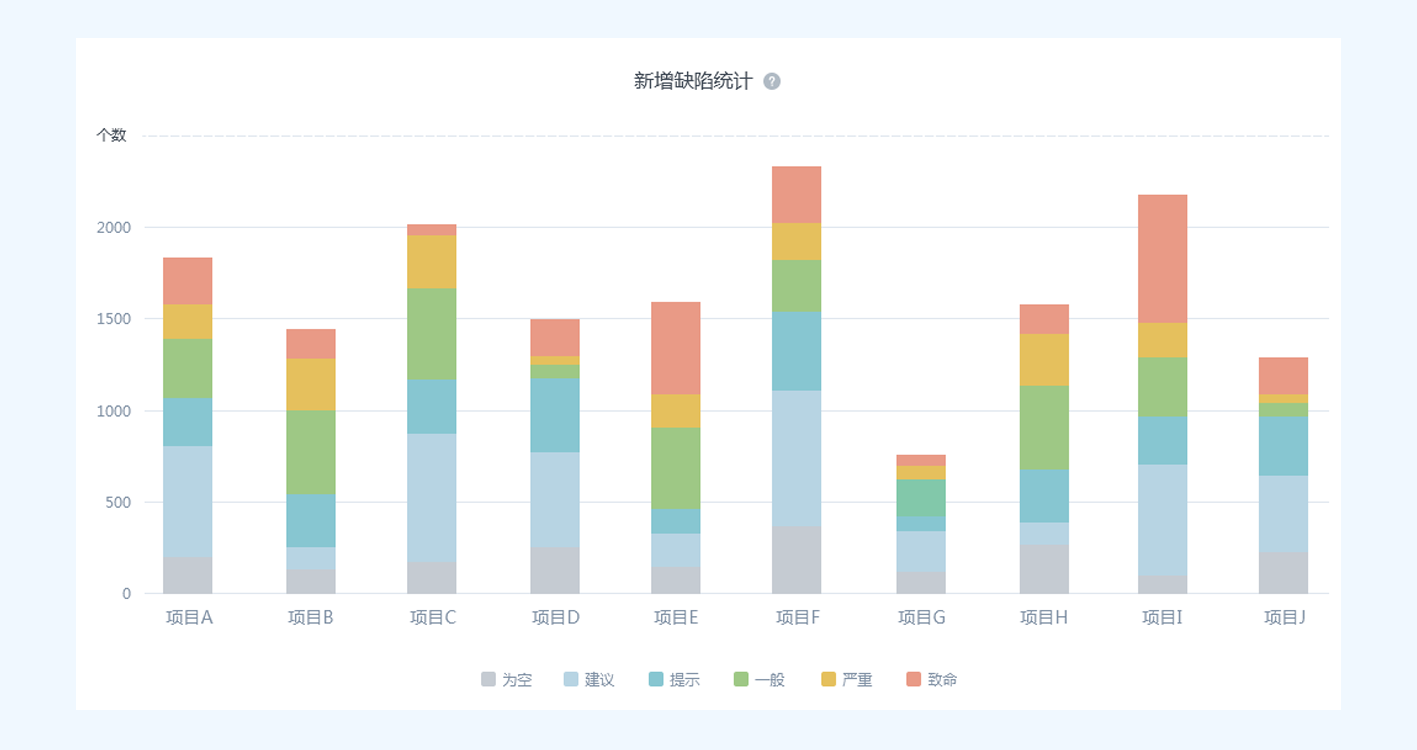Toggle the 致命 legend series
This screenshot has height=750, width=1417.
(x=932, y=680)
